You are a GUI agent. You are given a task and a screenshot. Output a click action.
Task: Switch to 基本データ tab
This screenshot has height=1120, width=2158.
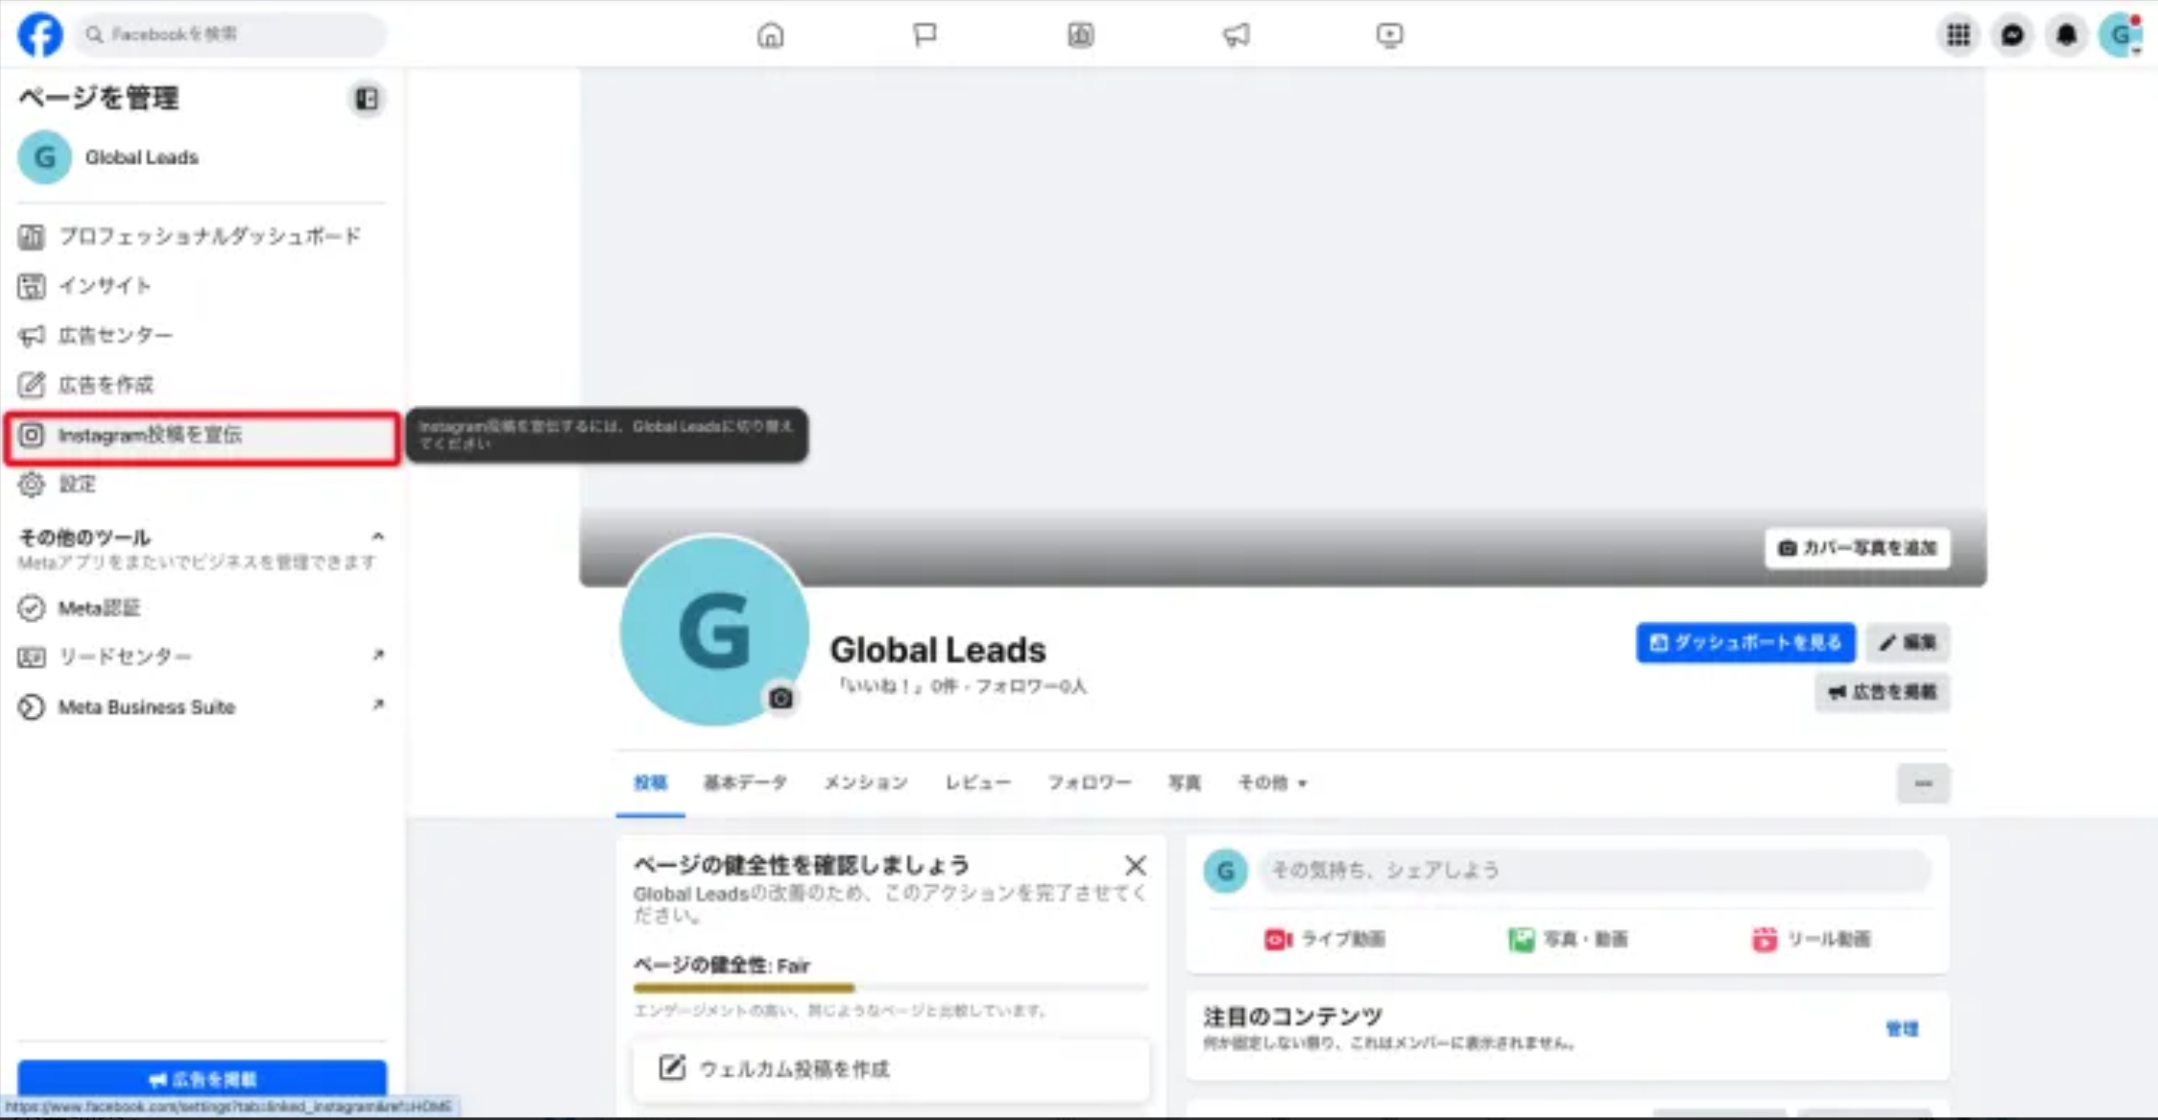(745, 783)
